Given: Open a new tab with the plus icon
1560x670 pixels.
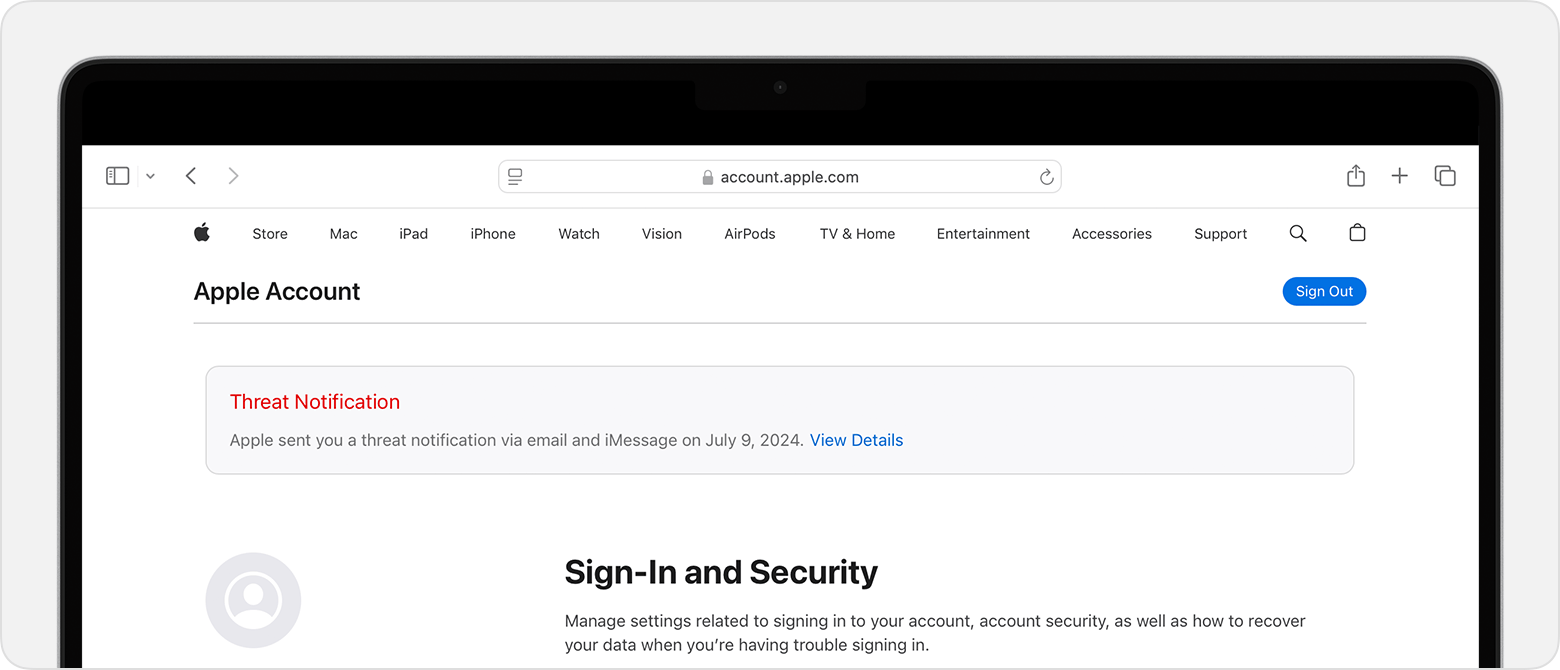Looking at the screenshot, I should click(x=1400, y=175).
